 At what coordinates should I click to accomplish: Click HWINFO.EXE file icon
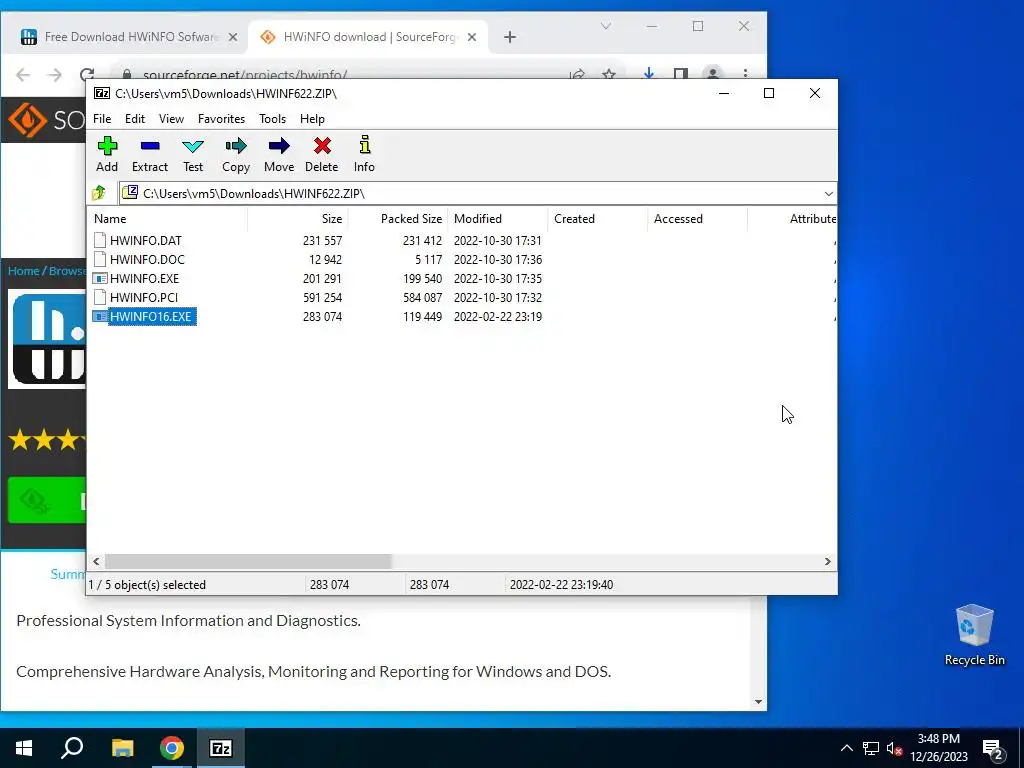[99, 278]
